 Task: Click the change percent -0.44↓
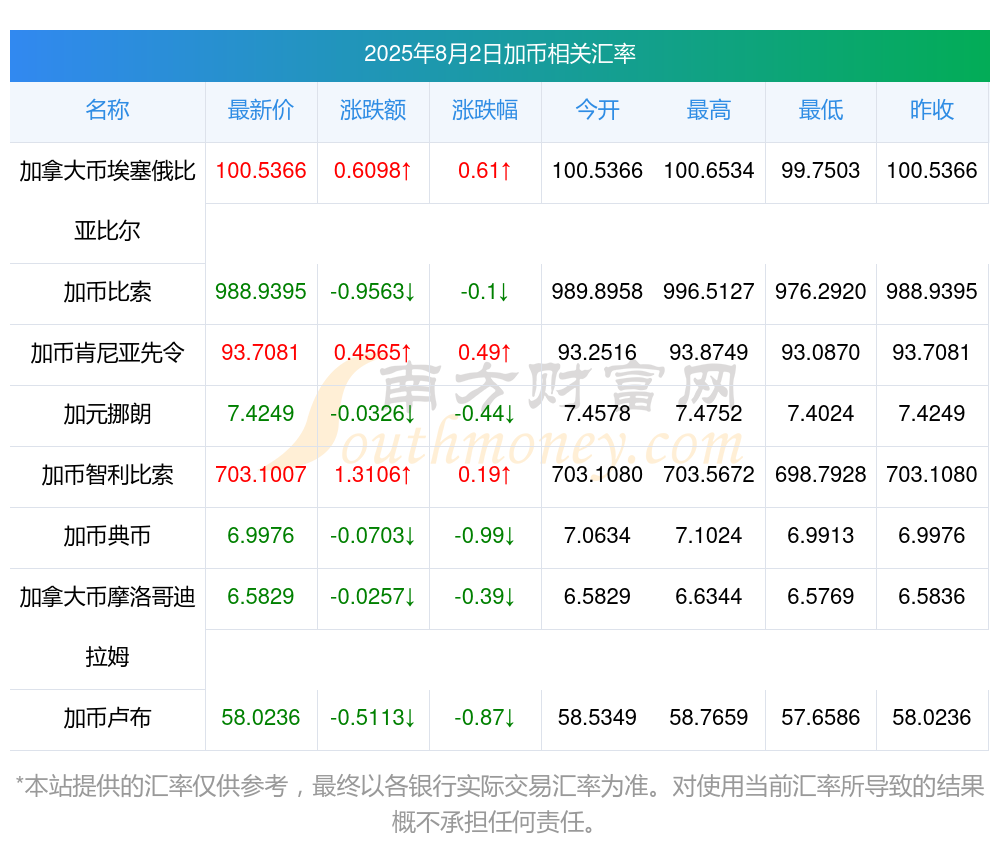[485, 414]
